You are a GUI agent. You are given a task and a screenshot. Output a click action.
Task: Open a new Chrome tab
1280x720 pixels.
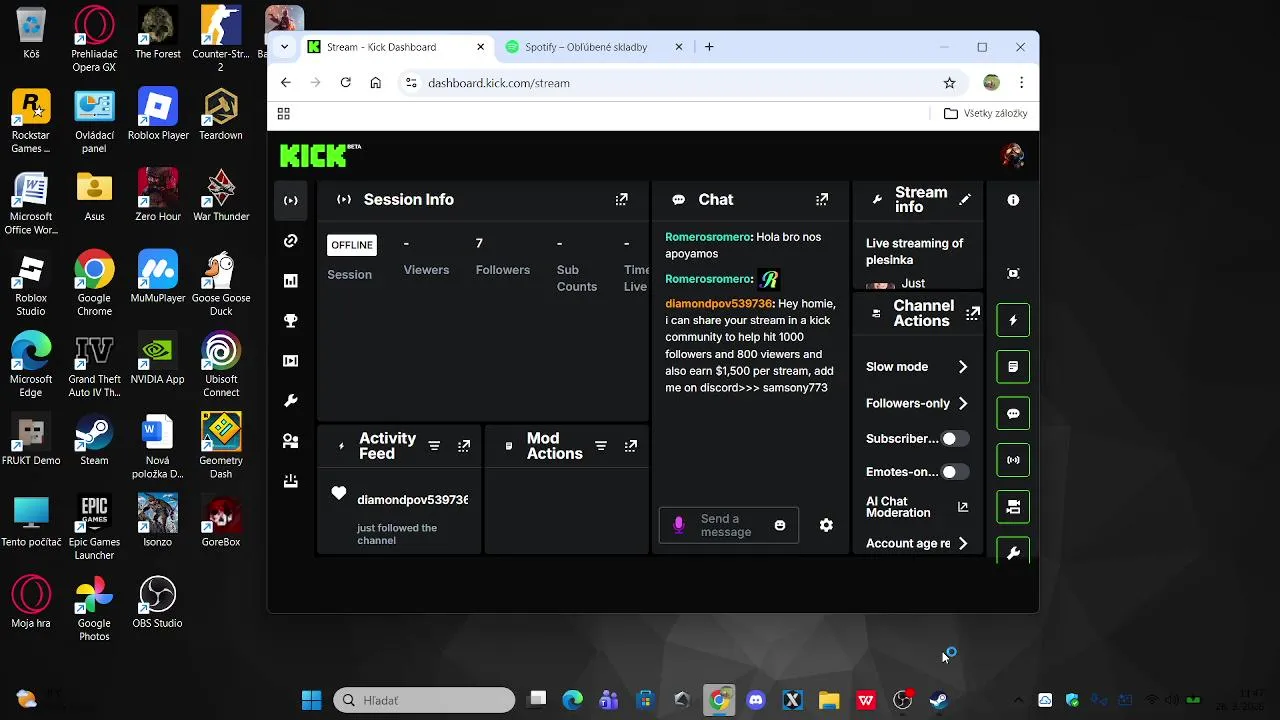coord(709,47)
